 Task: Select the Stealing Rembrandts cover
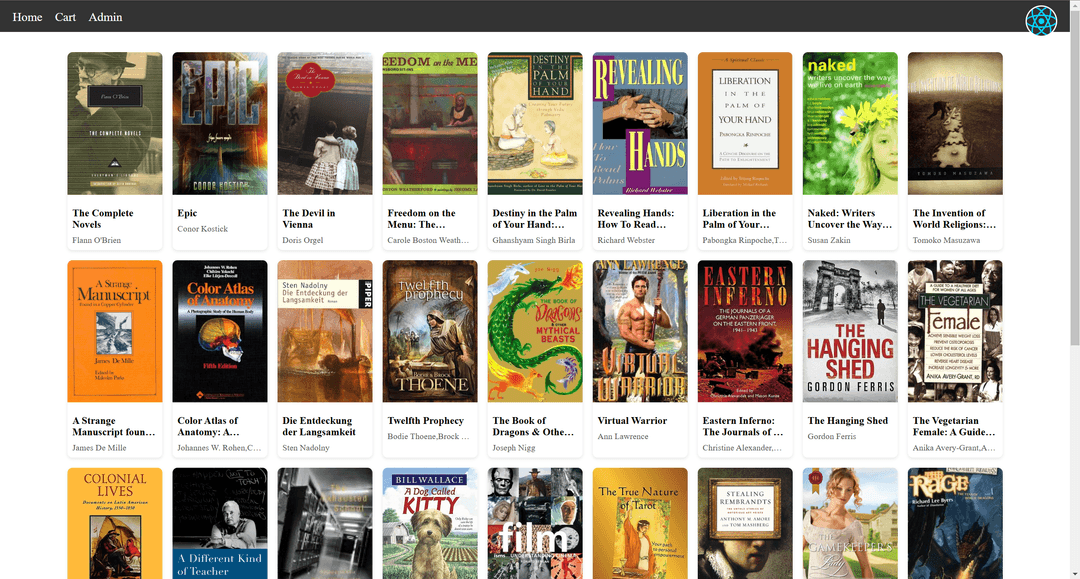tap(745, 523)
